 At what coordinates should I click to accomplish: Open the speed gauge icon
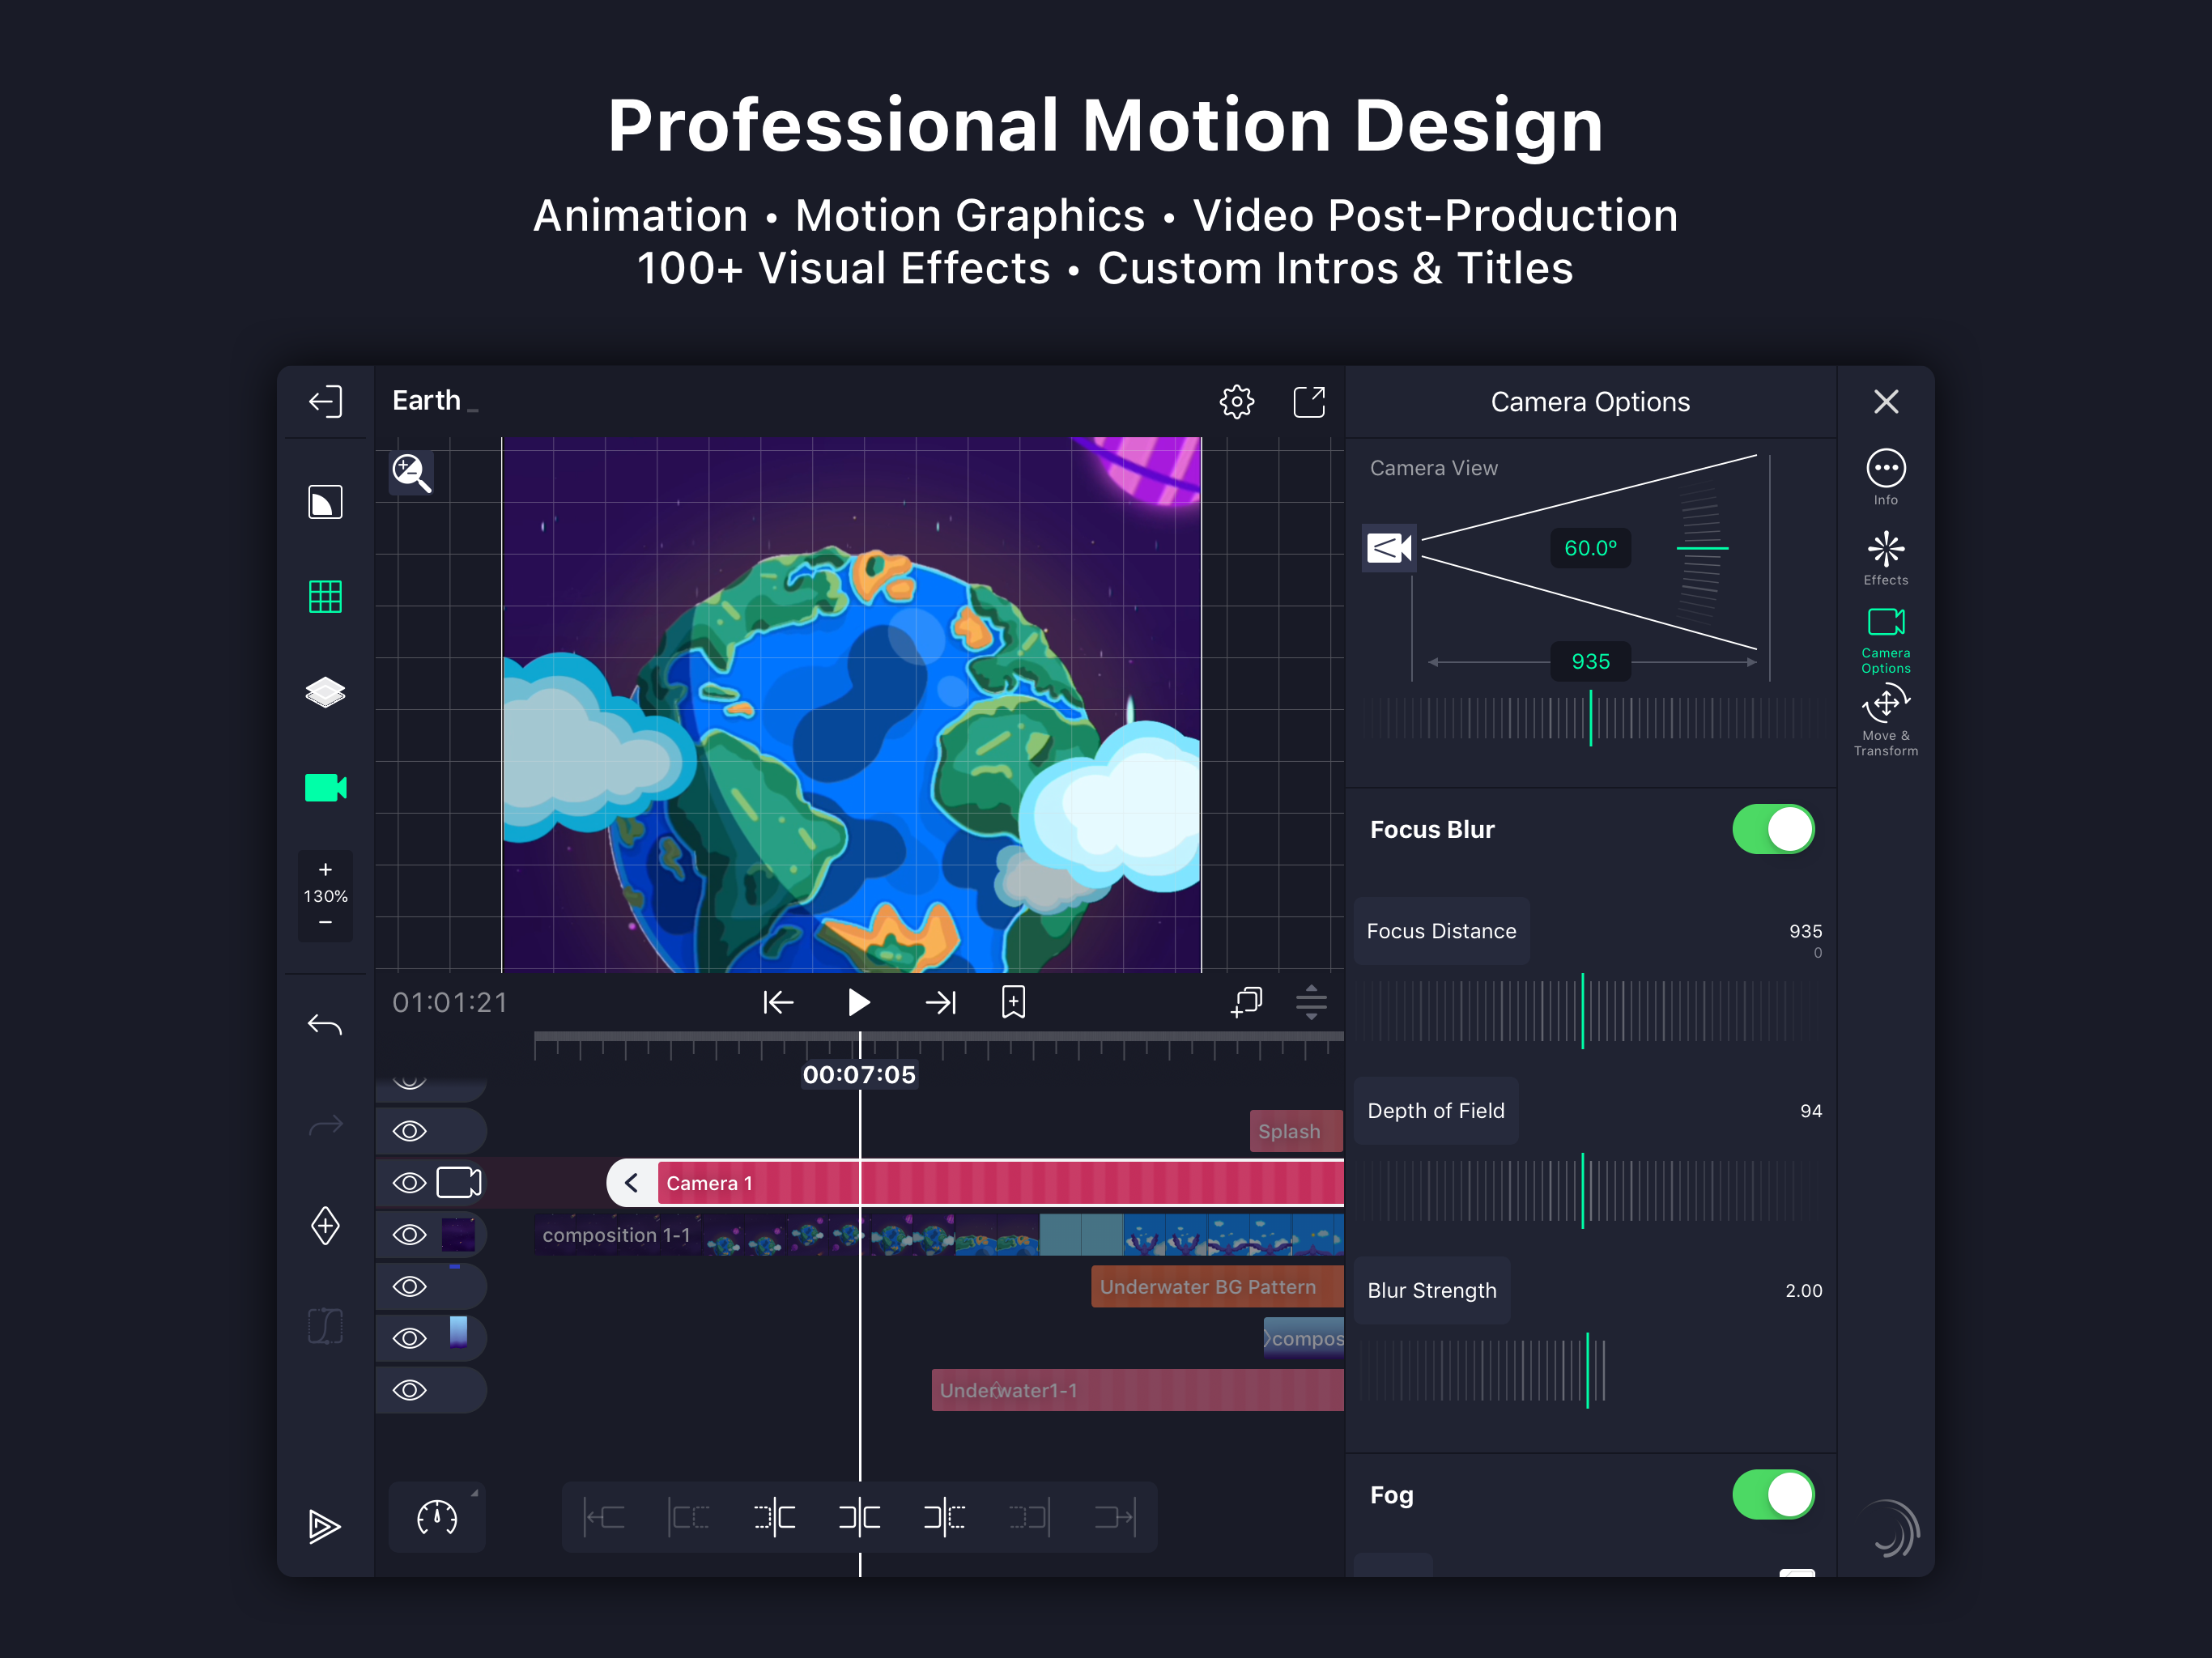[436, 1517]
